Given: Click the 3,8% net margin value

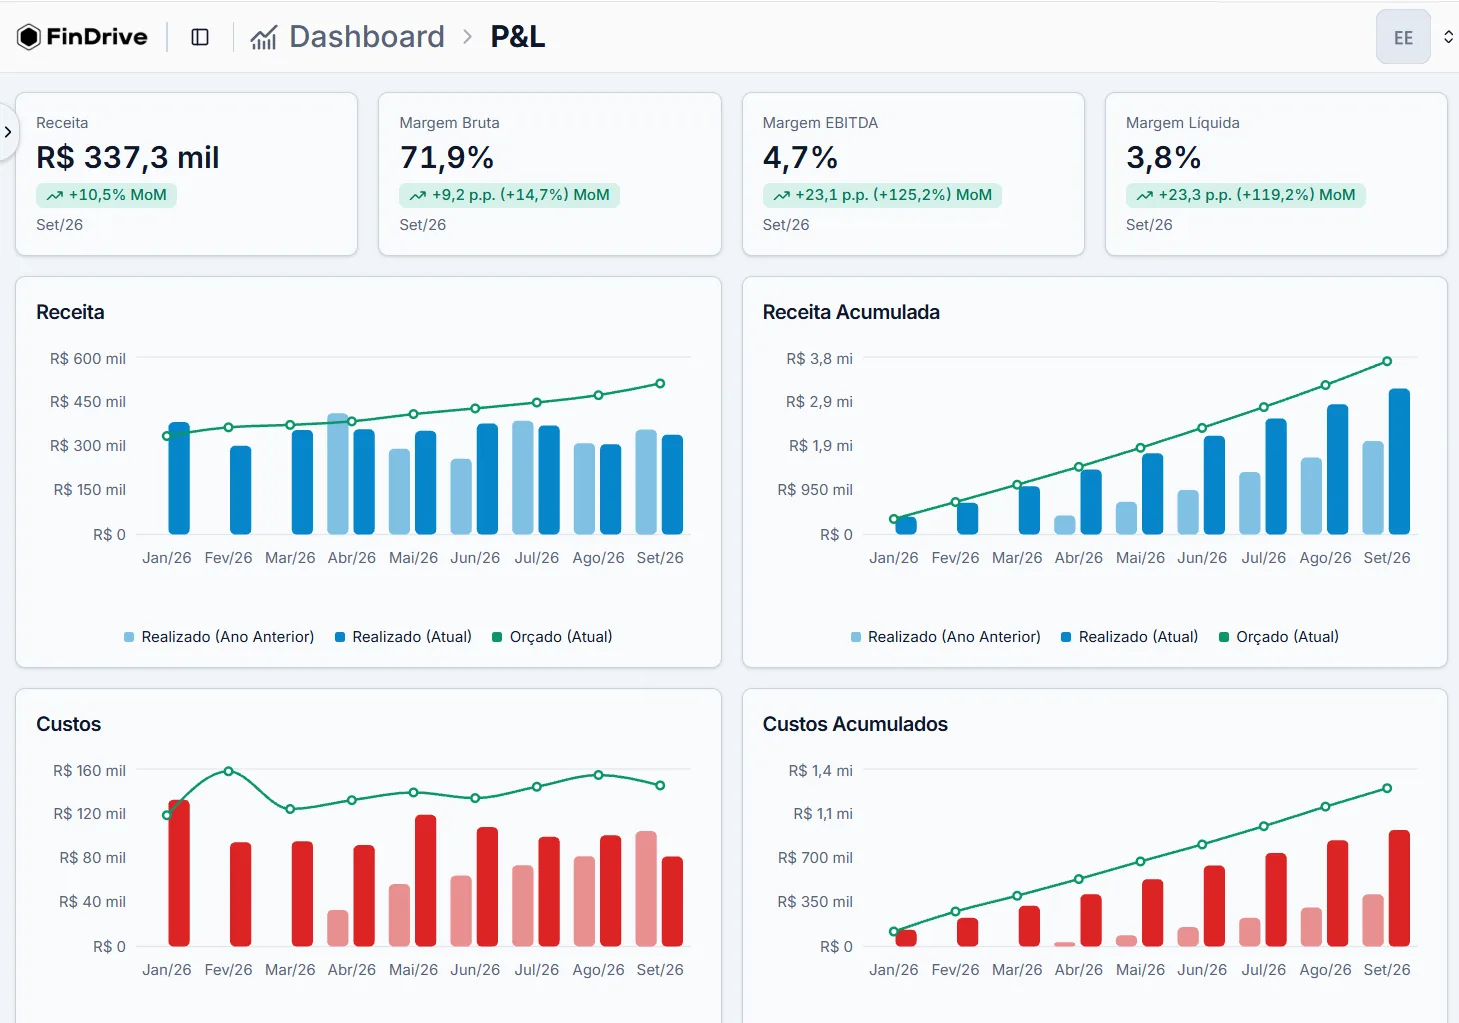Looking at the screenshot, I should click(x=1163, y=157).
